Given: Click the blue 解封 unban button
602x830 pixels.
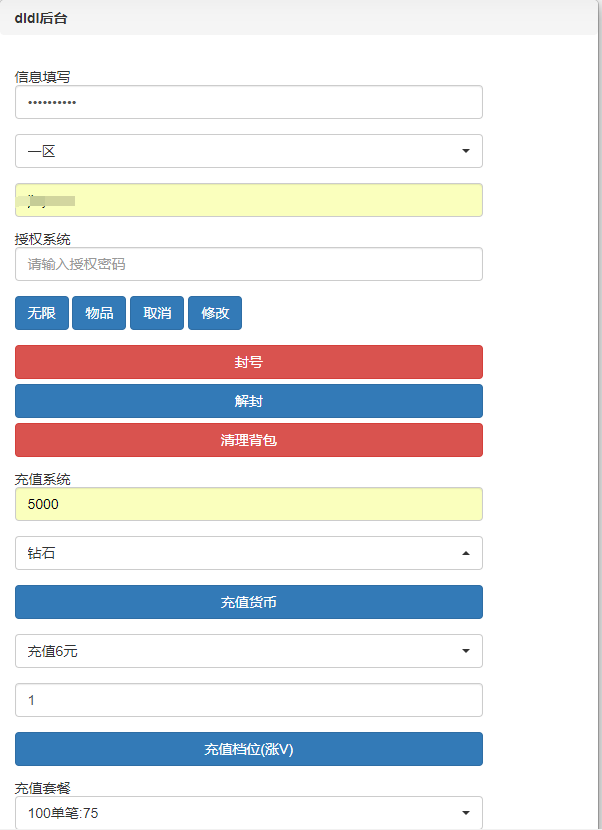Looking at the screenshot, I should 248,401.
